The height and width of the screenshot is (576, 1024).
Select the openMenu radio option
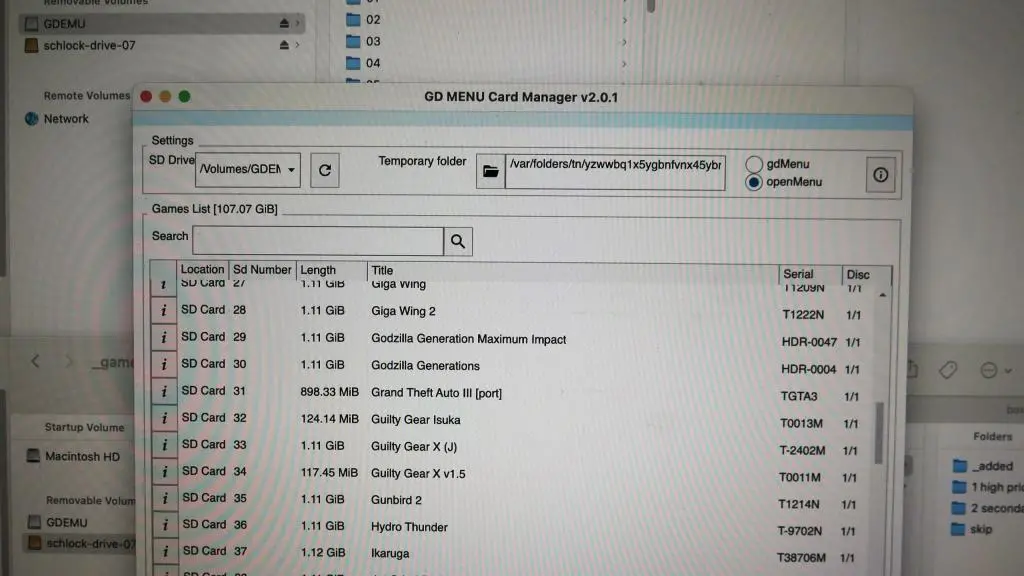click(x=754, y=182)
